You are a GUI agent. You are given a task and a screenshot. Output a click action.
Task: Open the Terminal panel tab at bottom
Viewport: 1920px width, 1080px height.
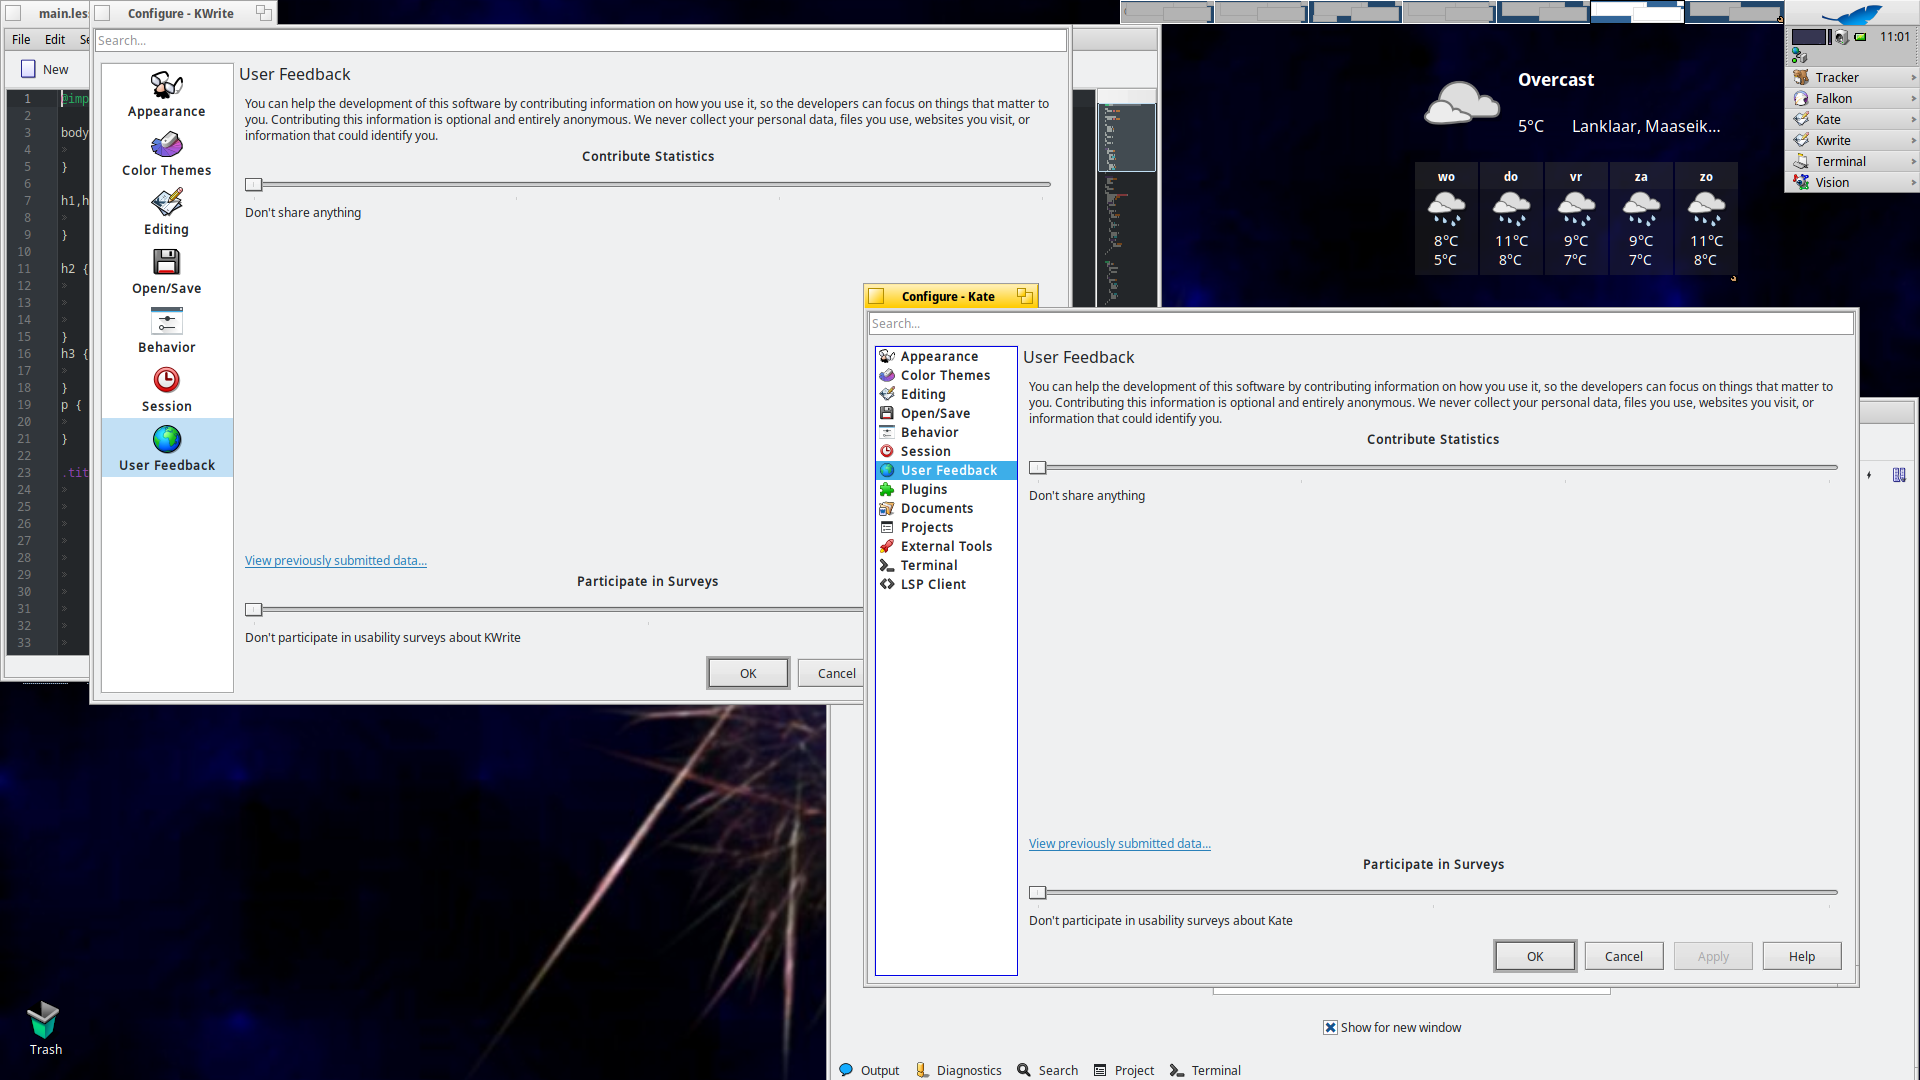click(x=1205, y=1070)
